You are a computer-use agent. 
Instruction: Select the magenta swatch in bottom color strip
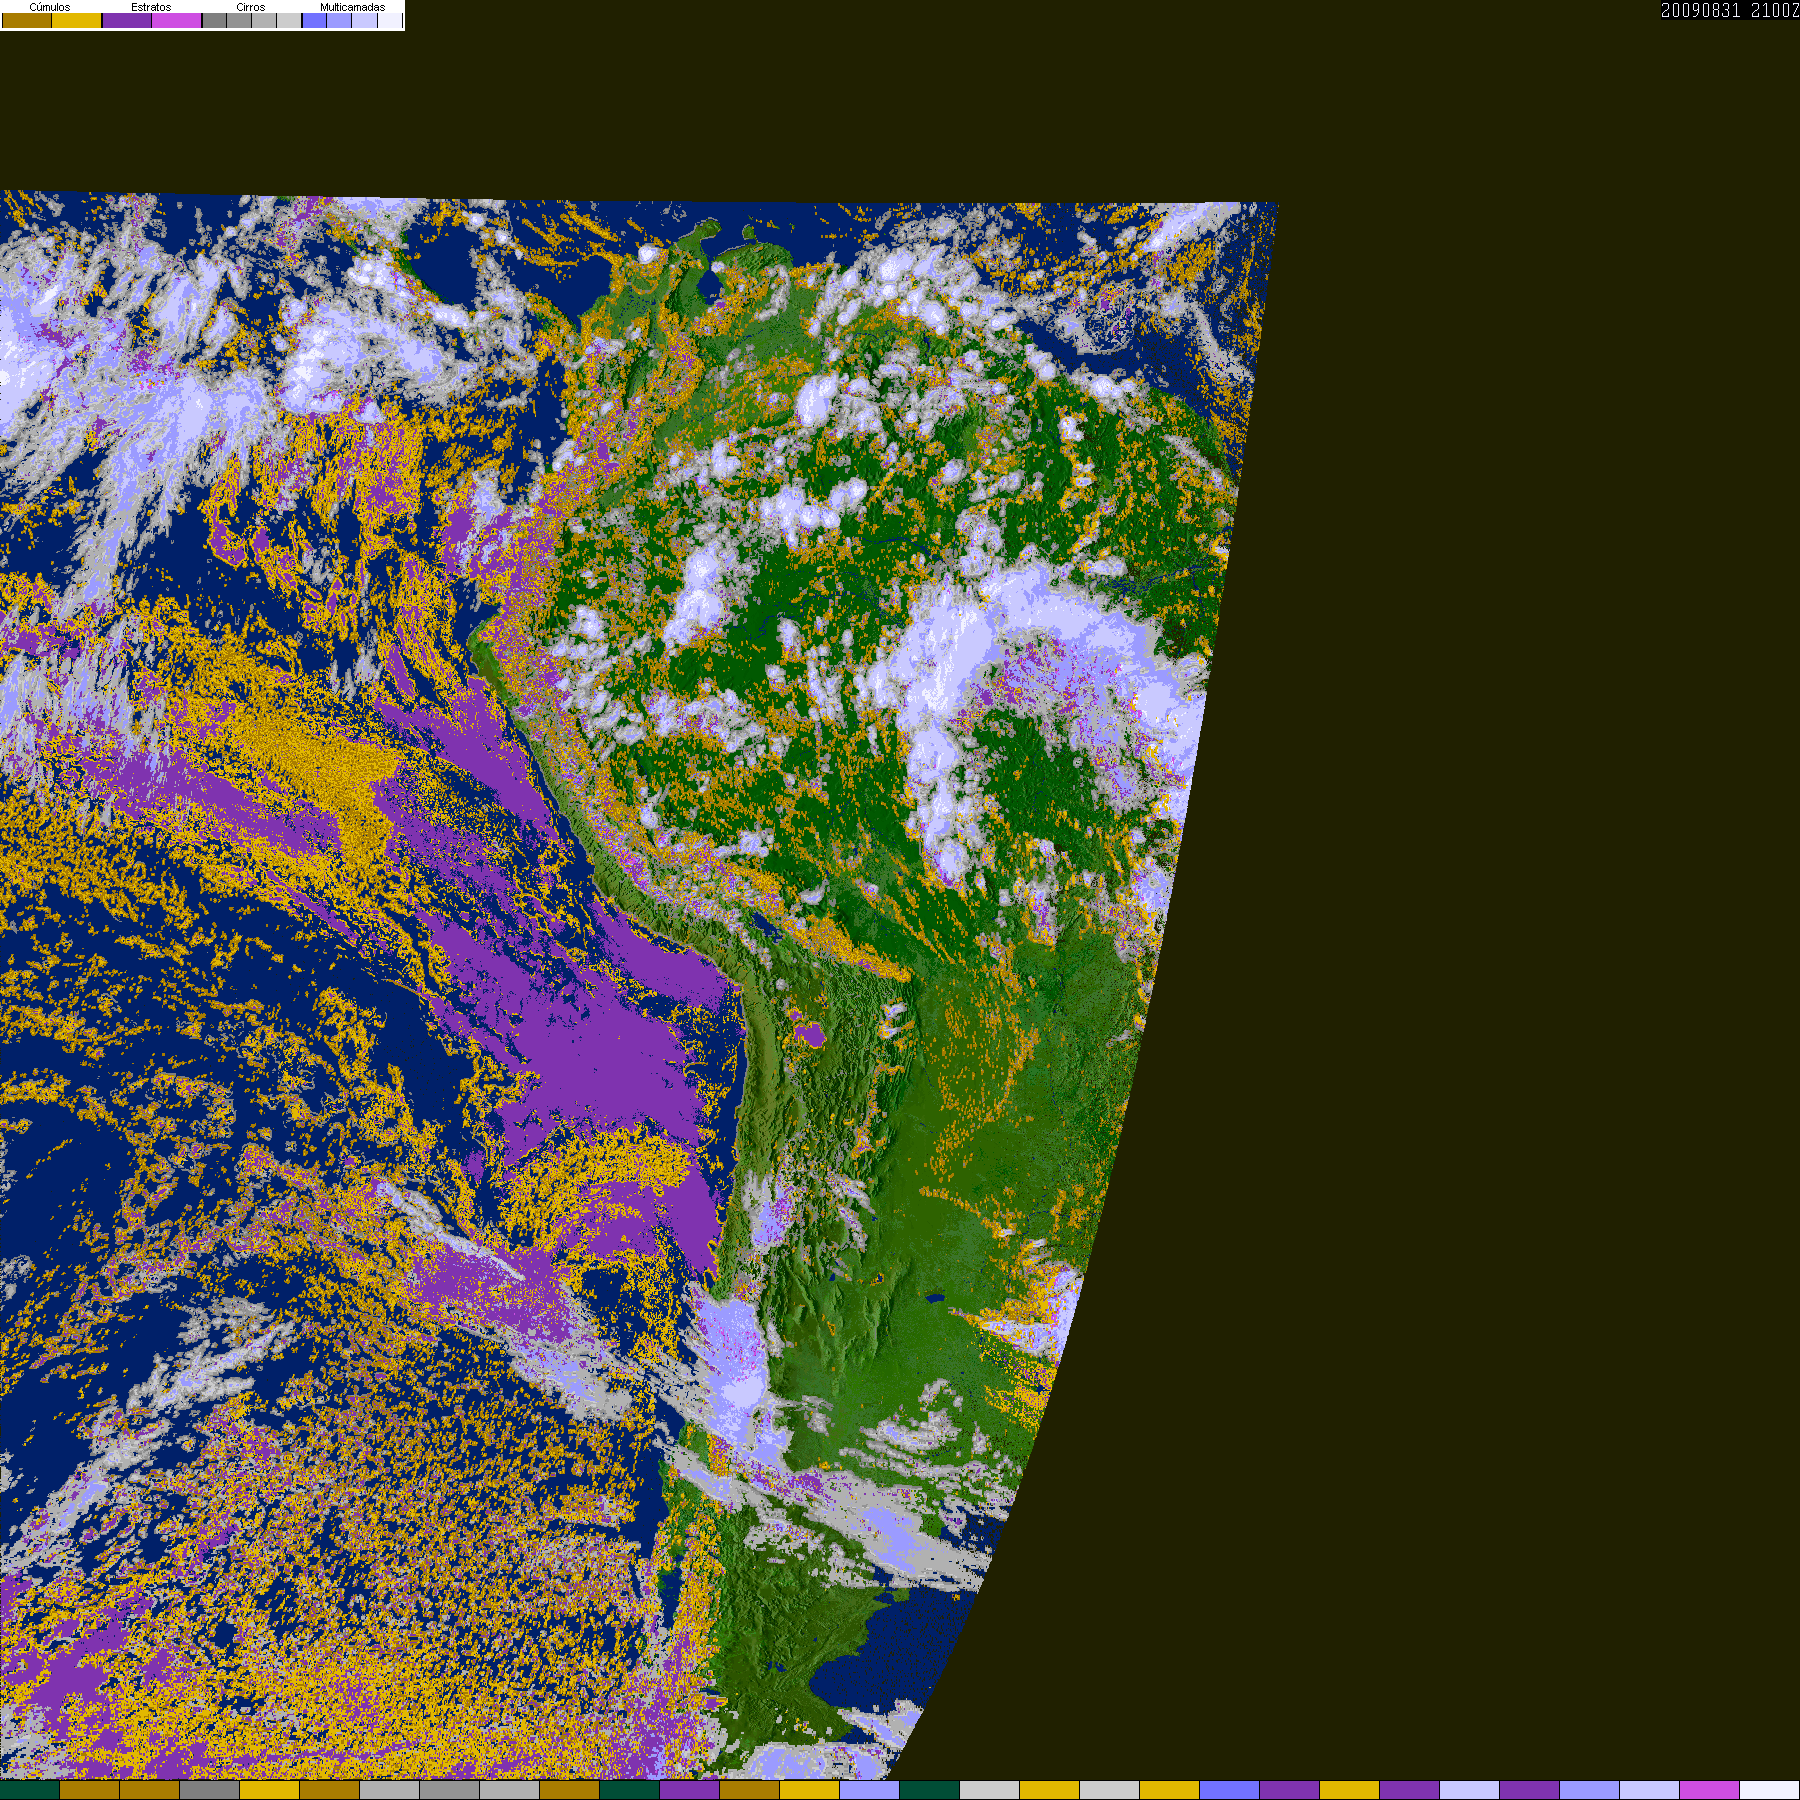(x=1709, y=1790)
